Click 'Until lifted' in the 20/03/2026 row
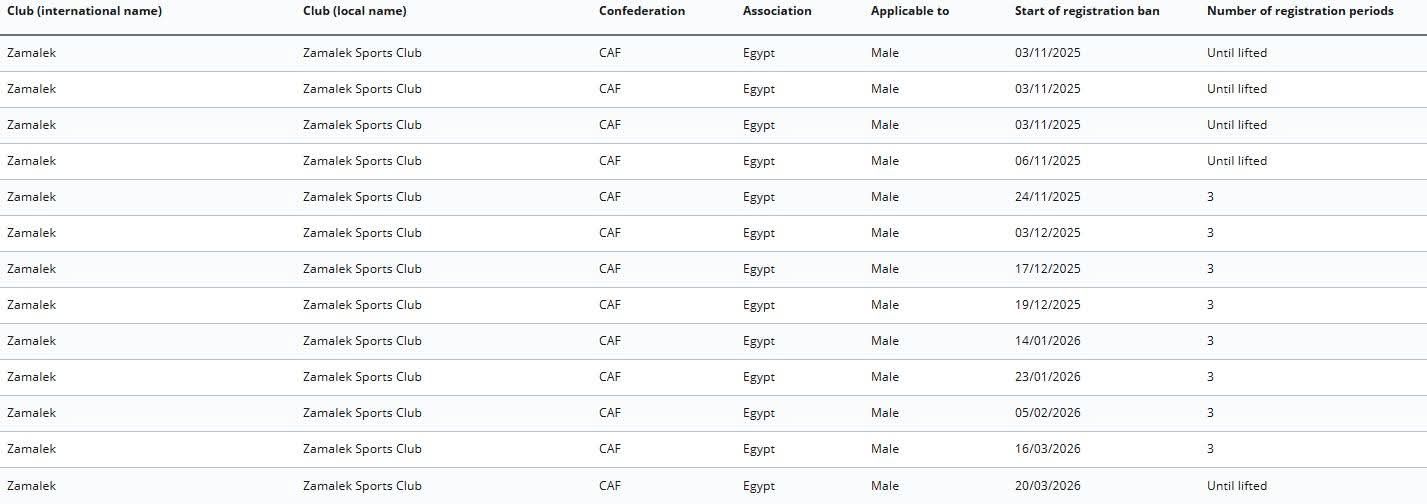The width and height of the screenshot is (1427, 504). [1236, 486]
